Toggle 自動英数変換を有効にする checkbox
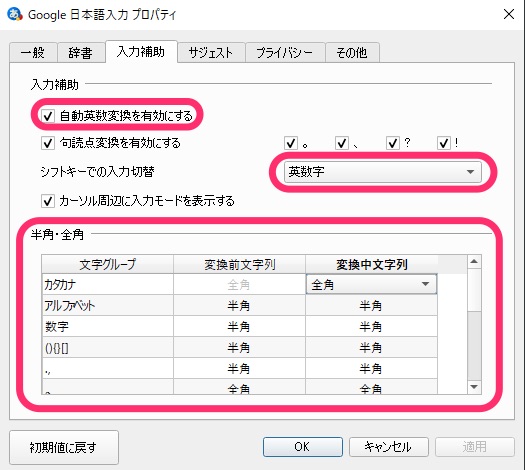Viewport: 525px width, 470px height. tap(48, 116)
